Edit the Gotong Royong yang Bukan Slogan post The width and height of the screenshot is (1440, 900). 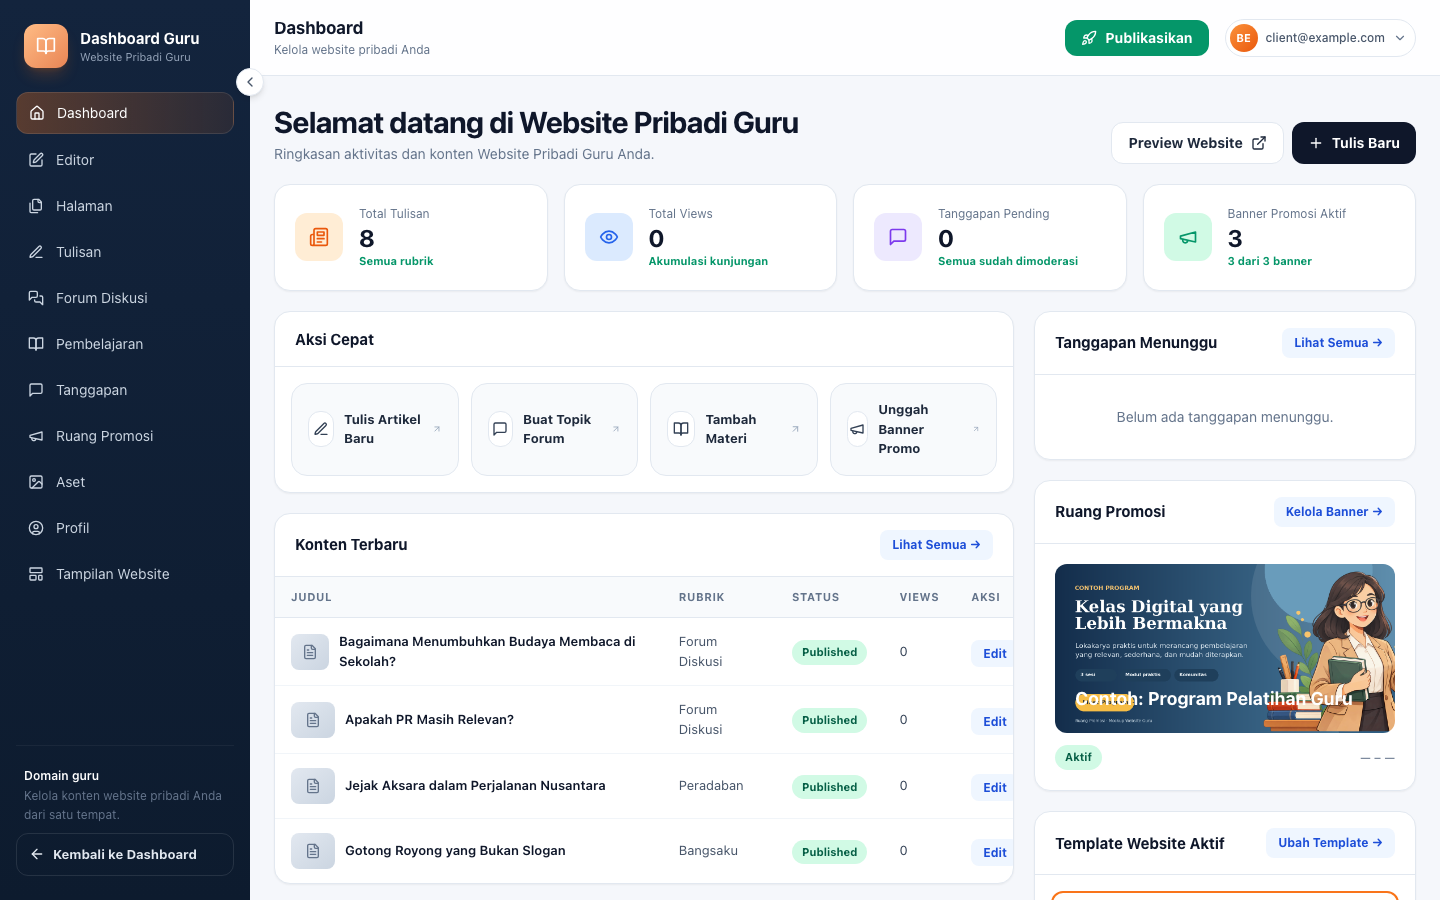(x=994, y=852)
